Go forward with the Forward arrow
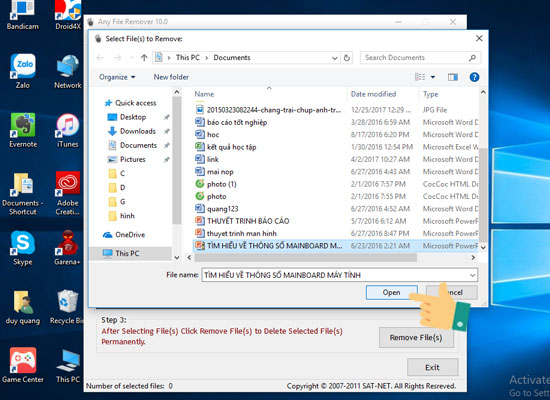 point(118,58)
